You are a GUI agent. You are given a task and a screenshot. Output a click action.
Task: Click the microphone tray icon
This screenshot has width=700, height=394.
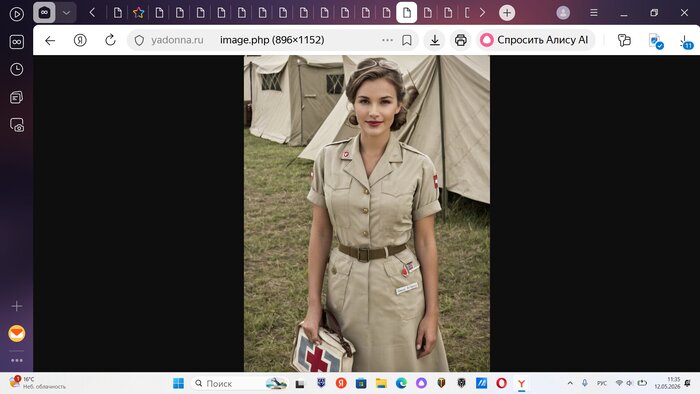point(584,383)
